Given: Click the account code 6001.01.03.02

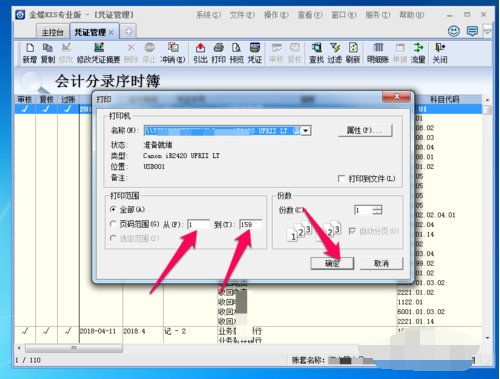Looking at the screenshot, I should click(x=421, y=312).
